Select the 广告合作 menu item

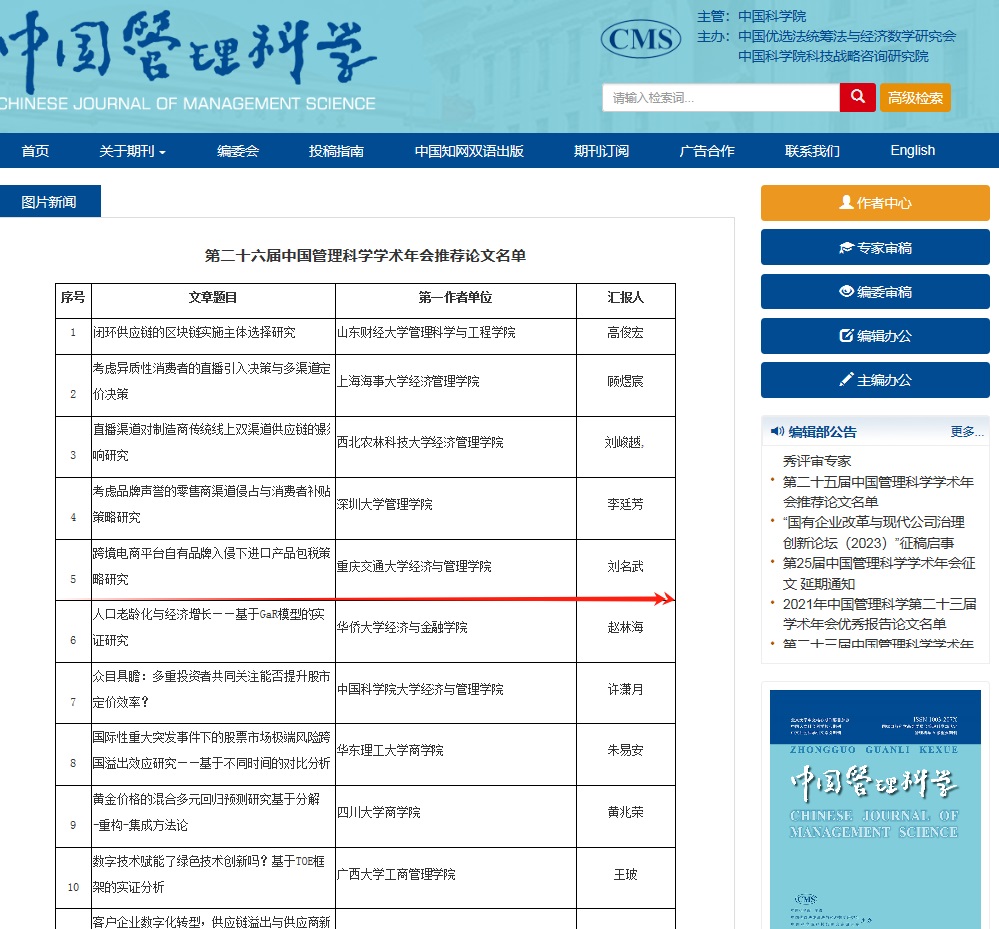click(707, 151)
